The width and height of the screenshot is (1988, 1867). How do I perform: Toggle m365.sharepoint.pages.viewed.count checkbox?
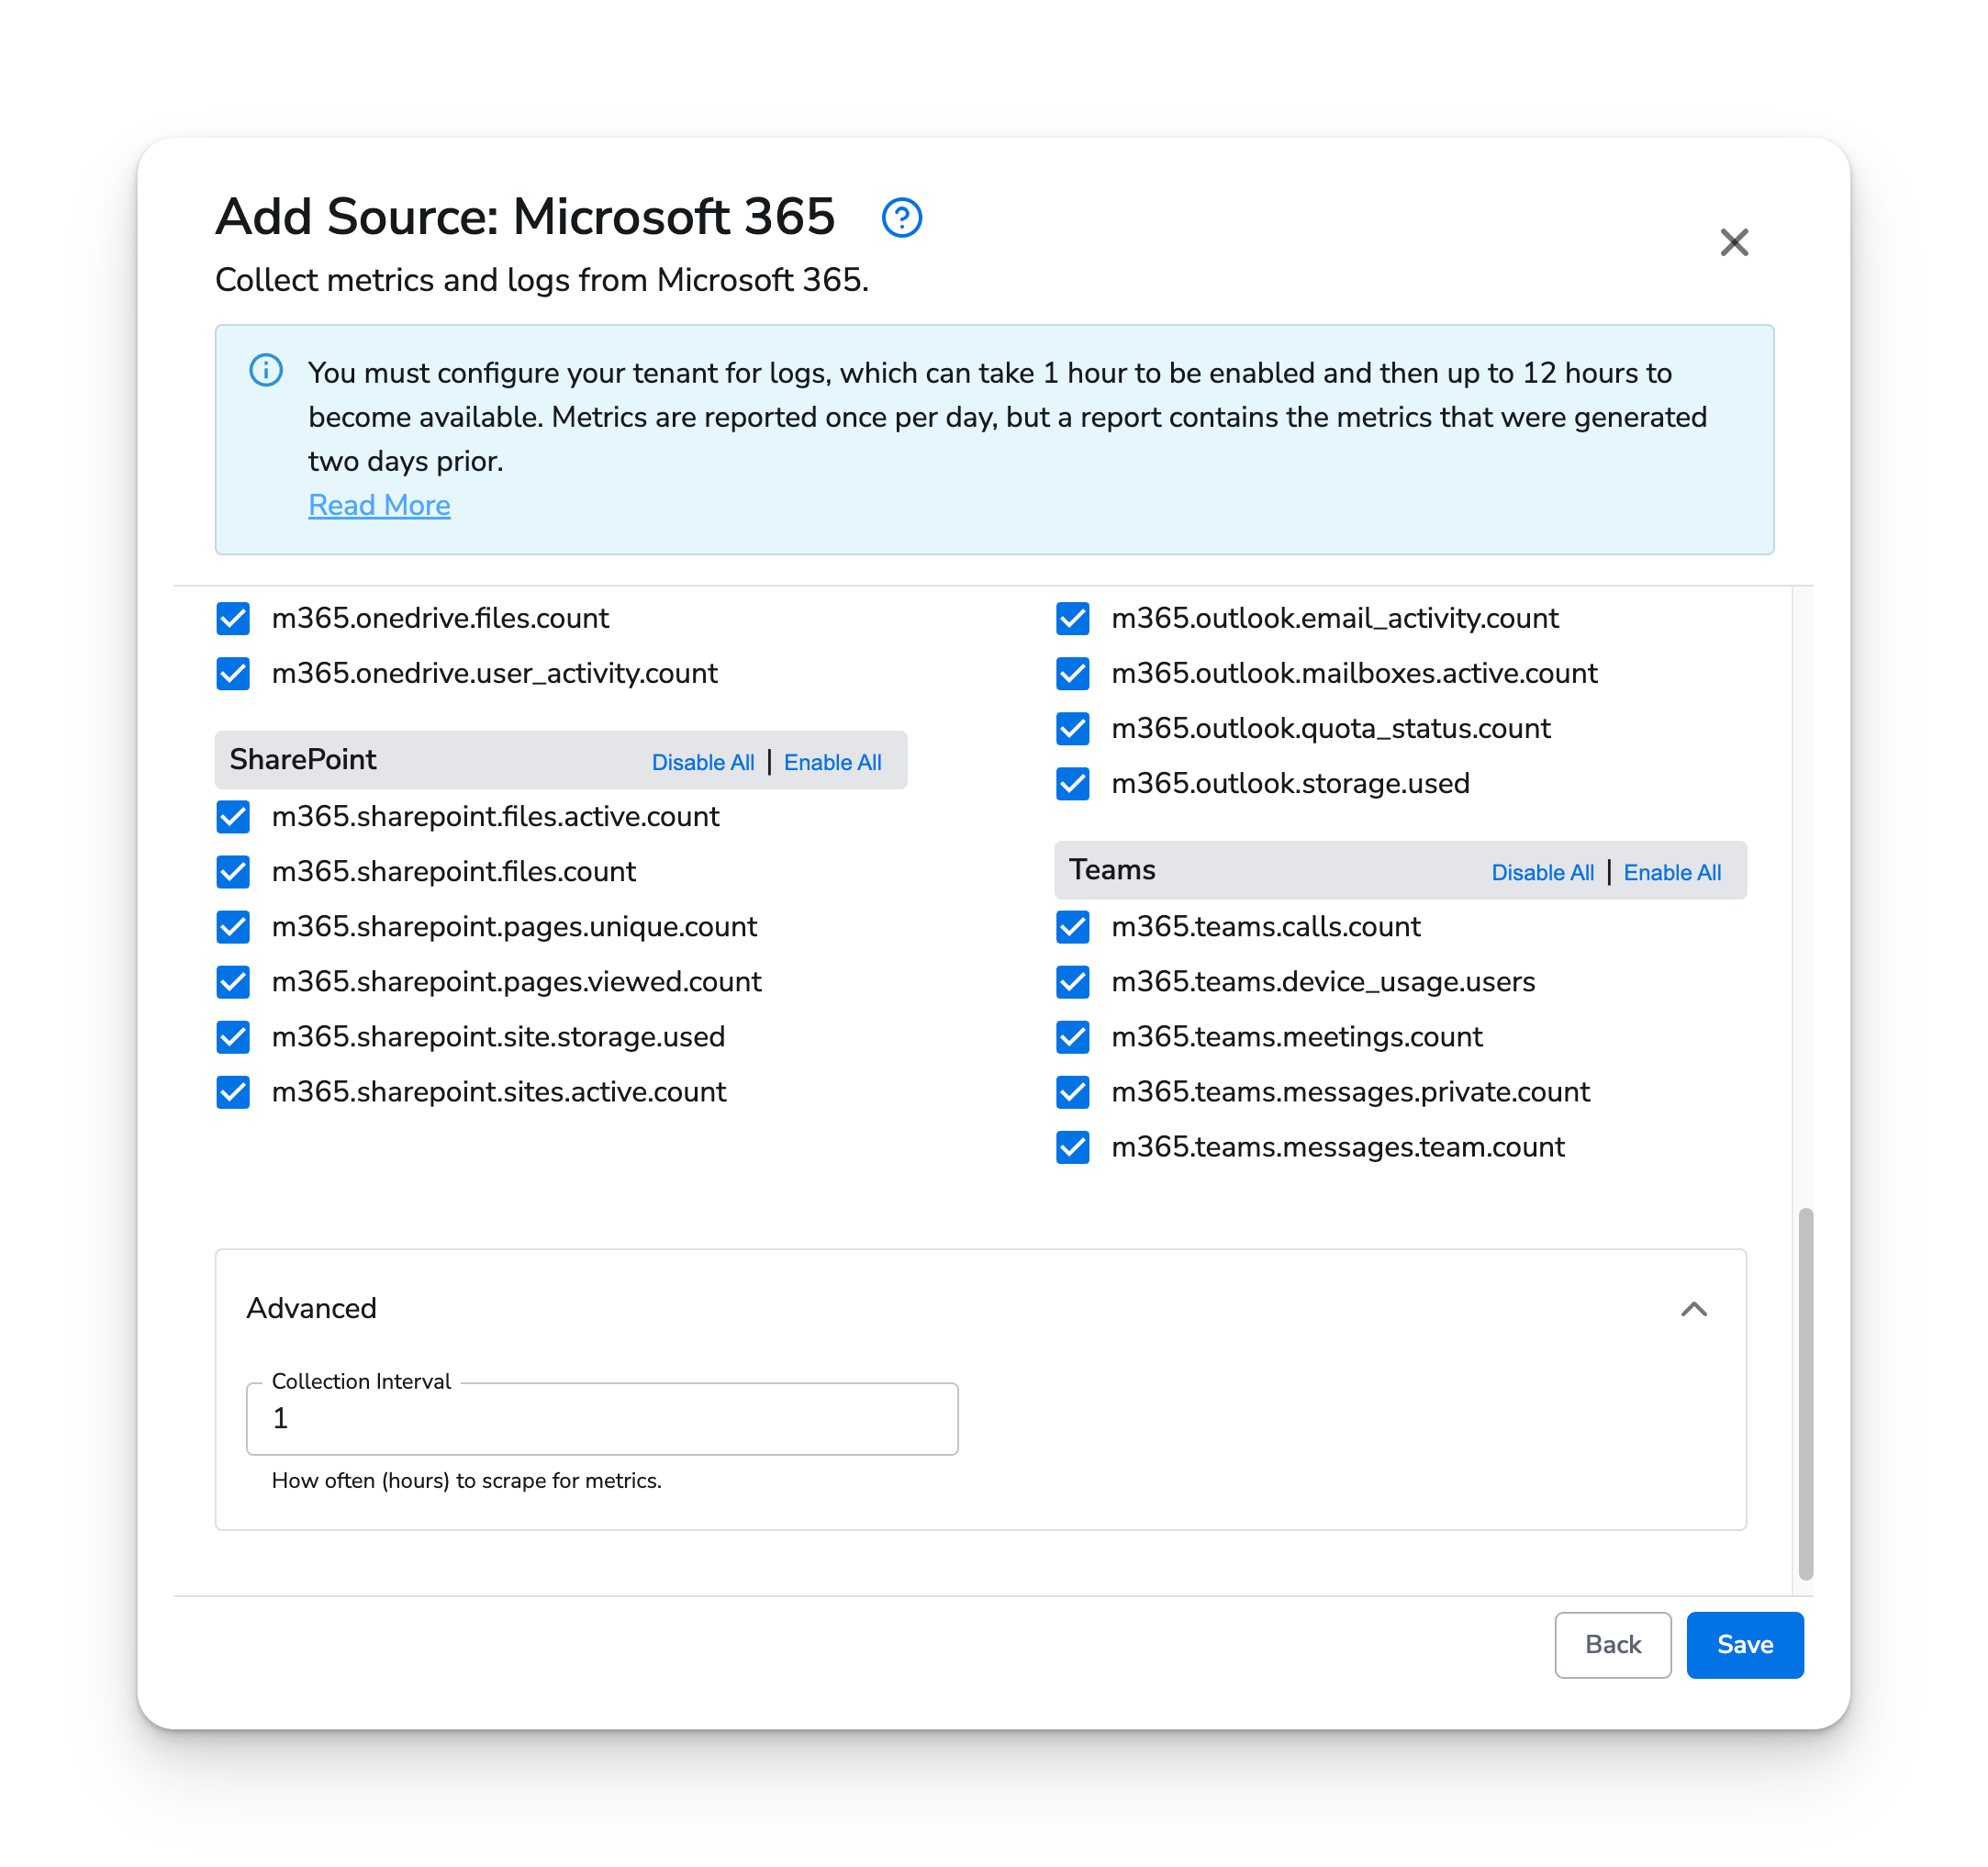[x=233, y=981]
